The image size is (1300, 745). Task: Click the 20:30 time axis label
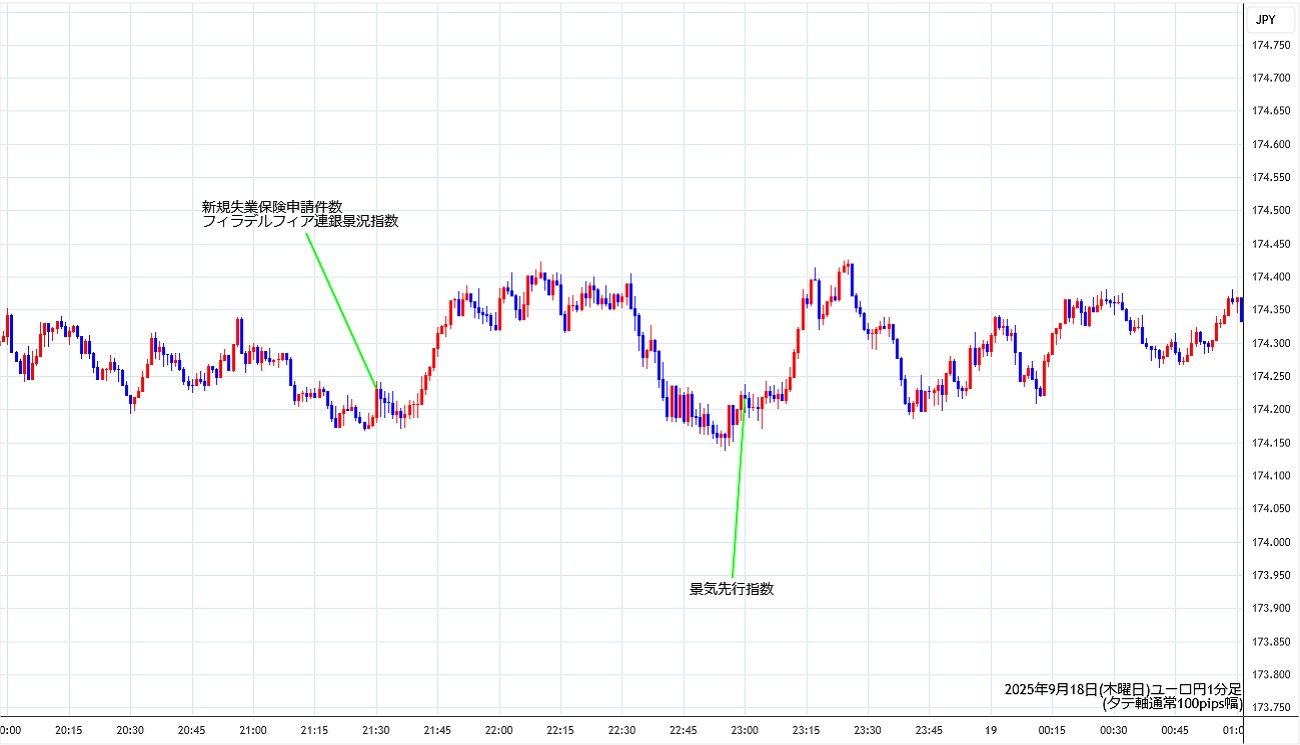(x=130, y=730)
